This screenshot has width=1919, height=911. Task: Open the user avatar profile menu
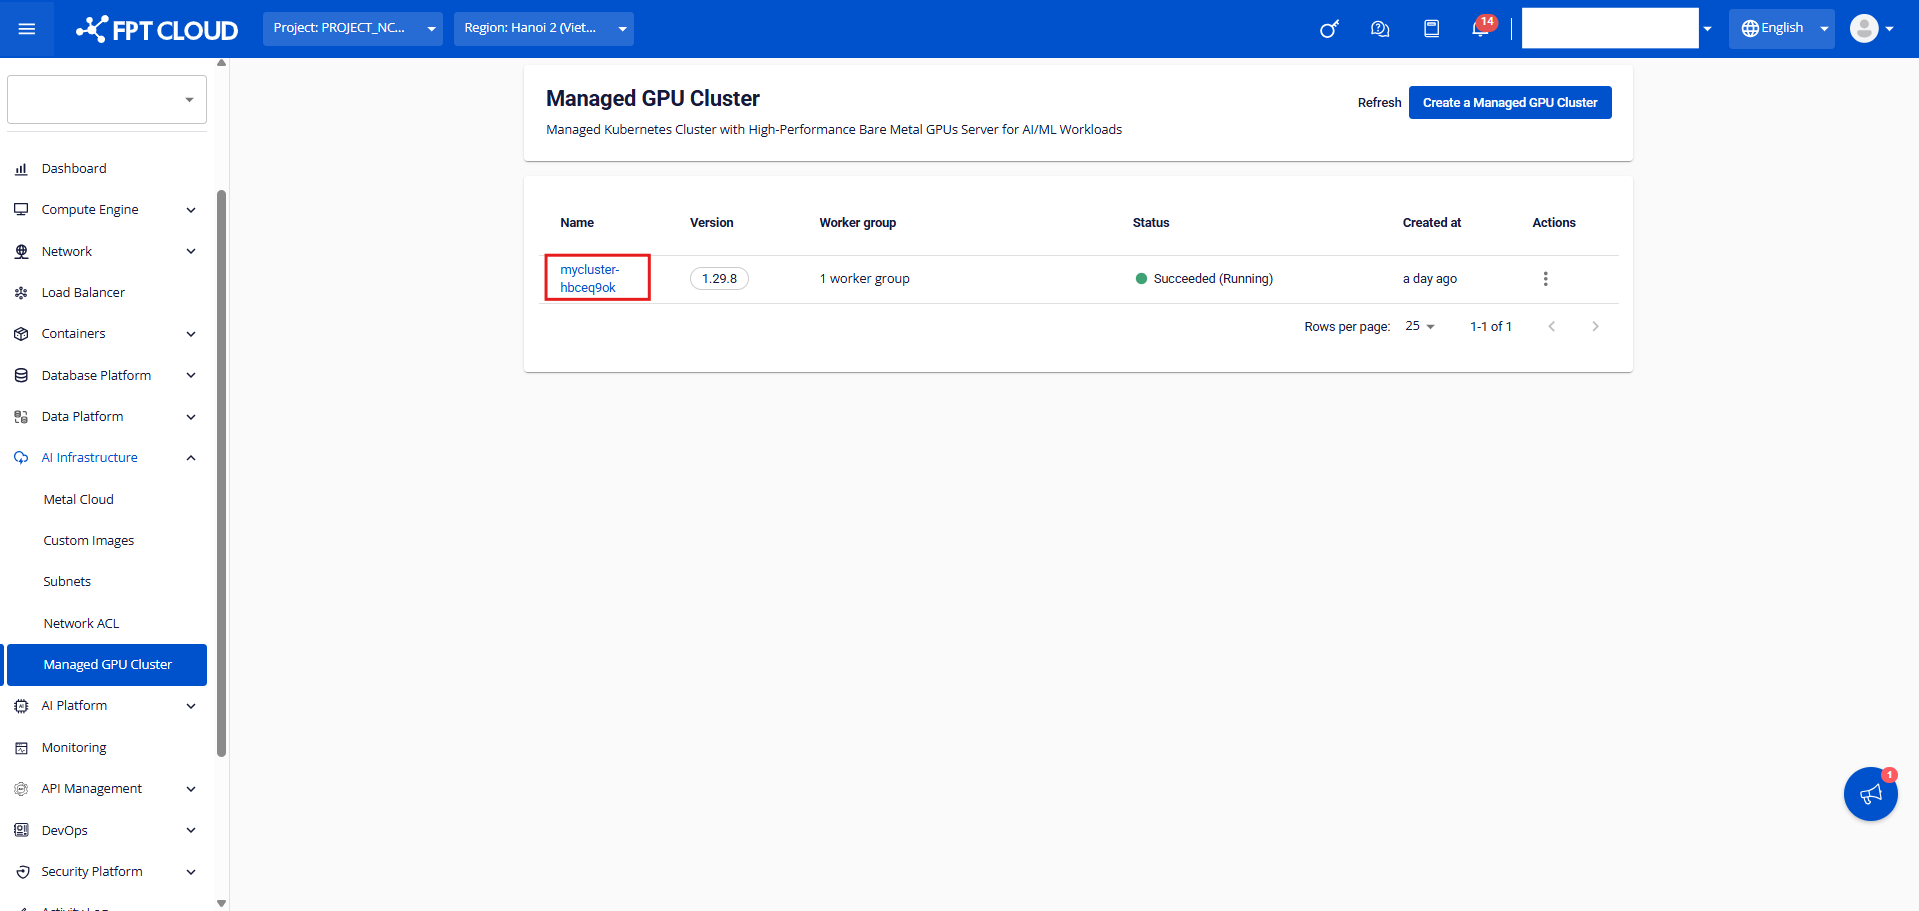(x=1870, y=29)
